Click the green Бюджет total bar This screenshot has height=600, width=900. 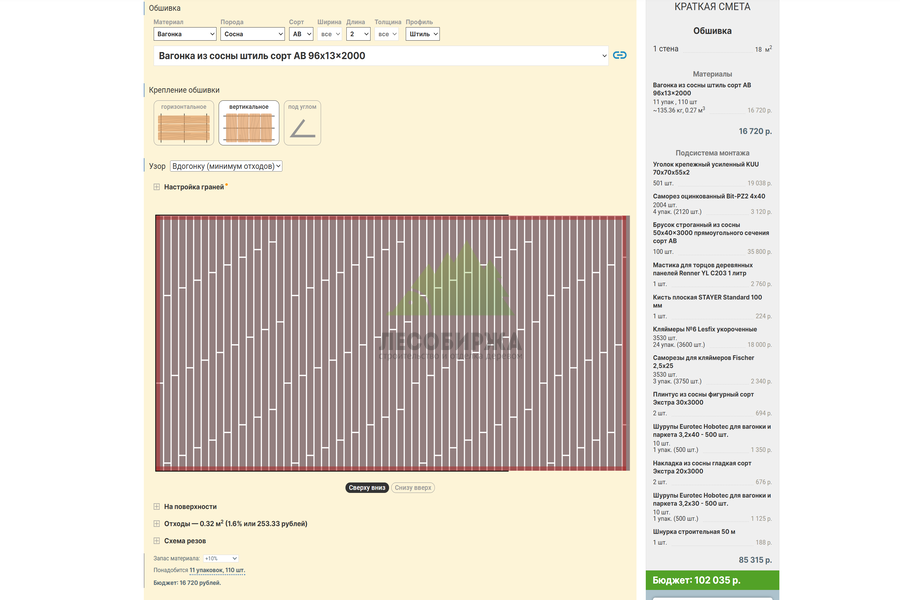tap(712, 580)
